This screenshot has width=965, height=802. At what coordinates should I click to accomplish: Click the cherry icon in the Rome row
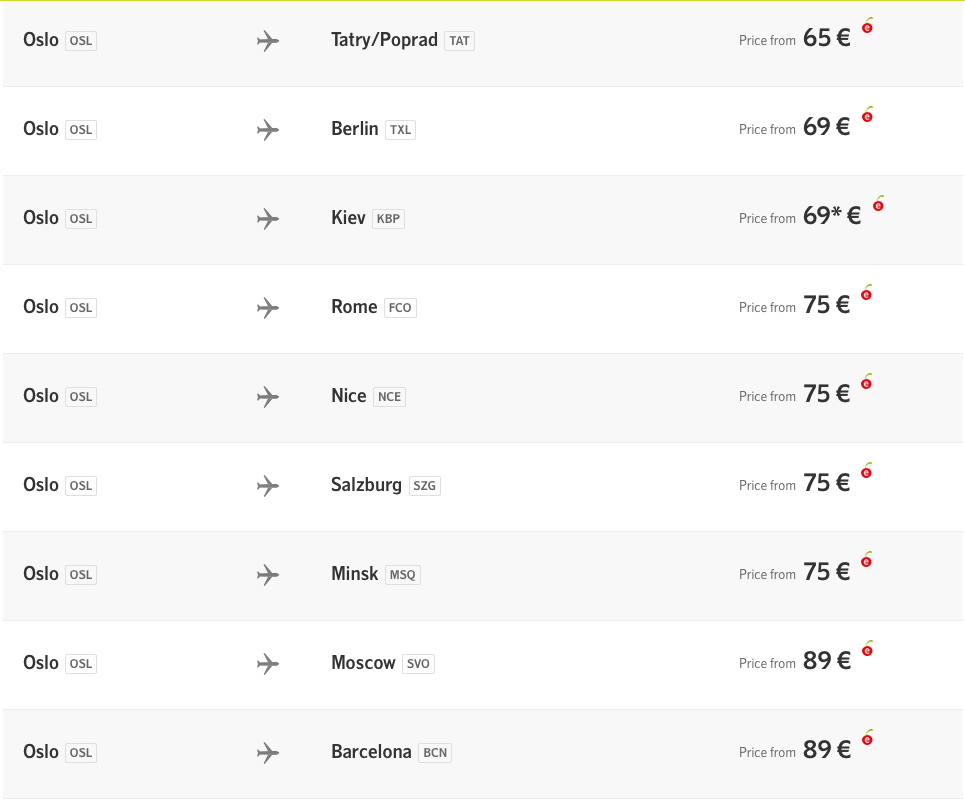point(867,292)
